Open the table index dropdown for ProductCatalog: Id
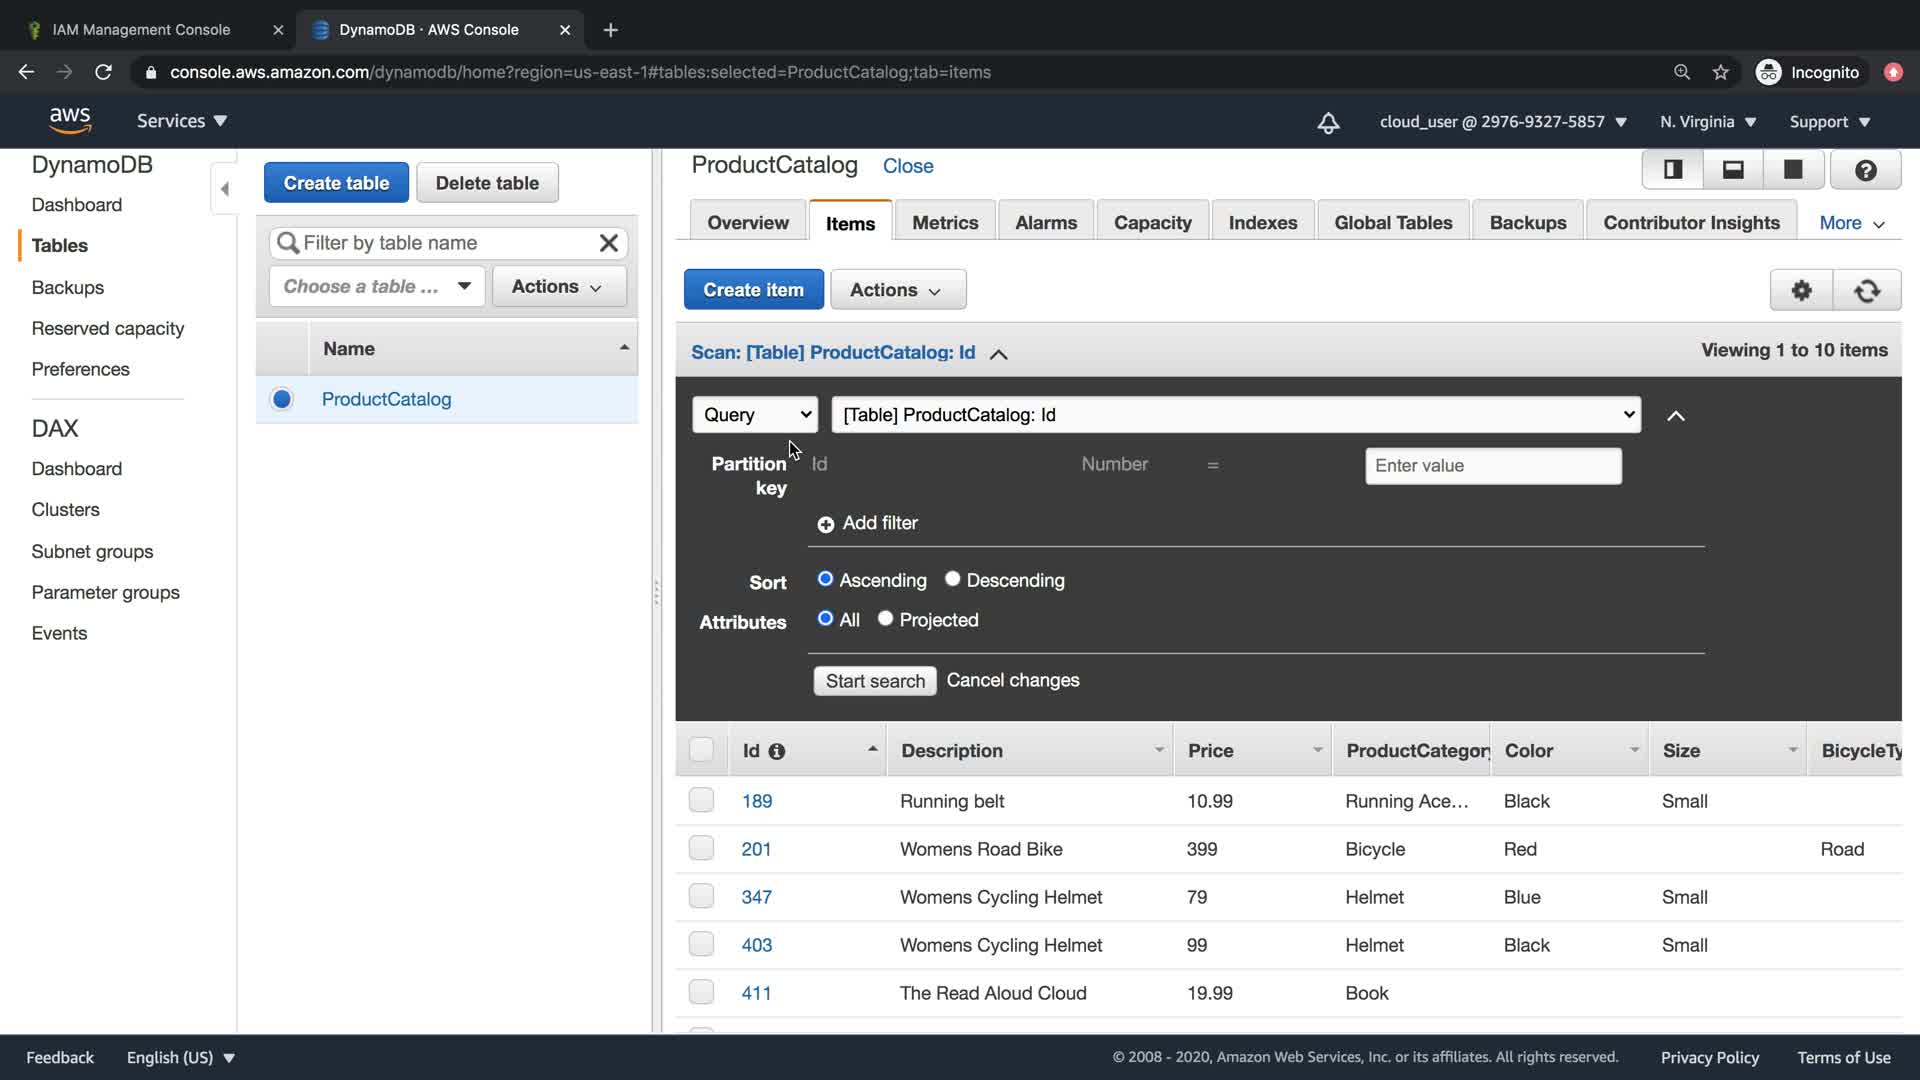 1236,415
